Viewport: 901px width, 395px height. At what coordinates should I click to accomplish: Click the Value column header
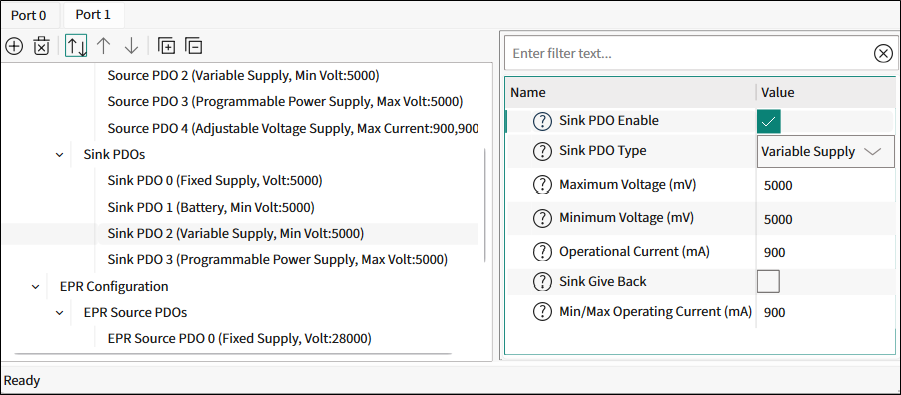pyautogui.click(x=778, y=93)
